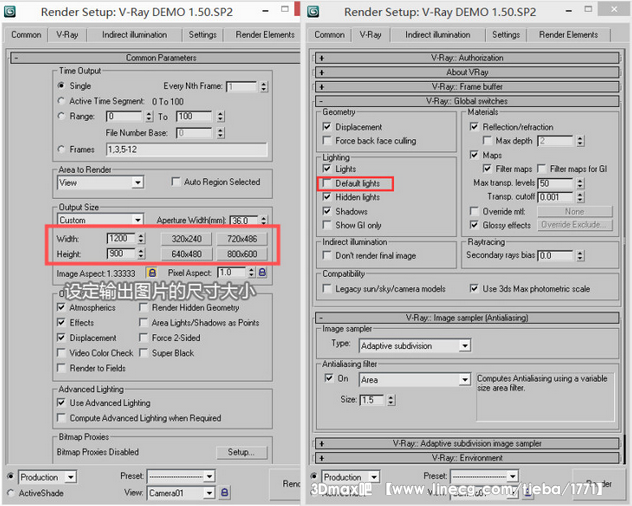Switch to left window Common tab

tap(26, 35)
